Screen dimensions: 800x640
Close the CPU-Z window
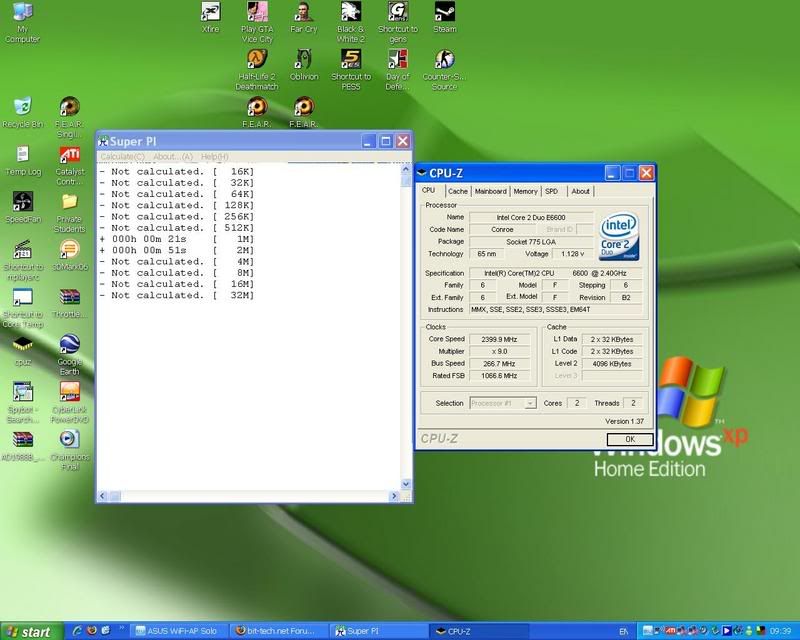point(646,173)
